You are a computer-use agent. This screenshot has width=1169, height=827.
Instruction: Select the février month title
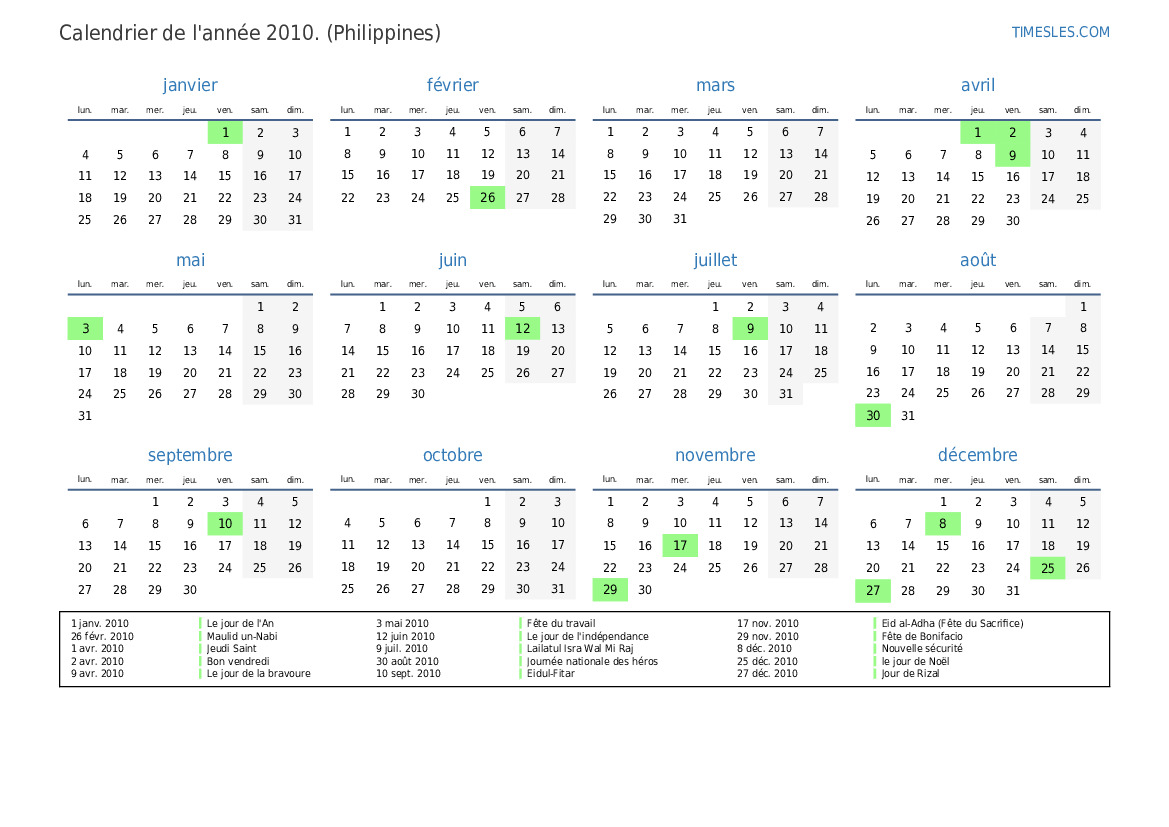[452, 85]
